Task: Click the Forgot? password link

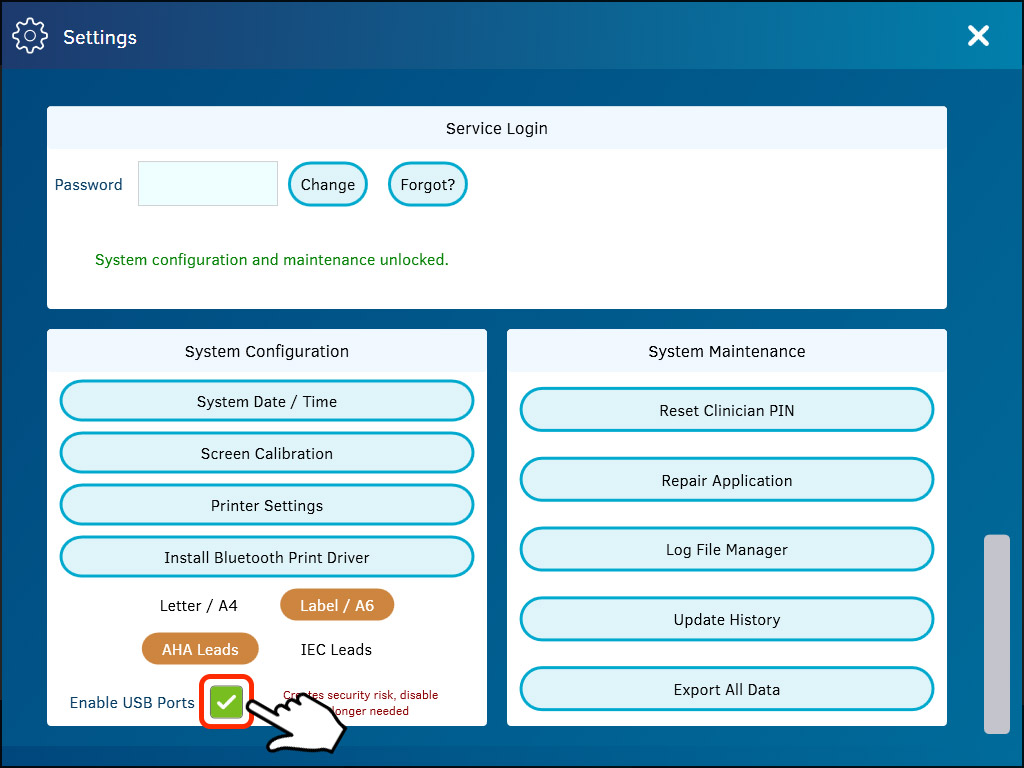Action: pyautogui.click(x=427, y=184)
